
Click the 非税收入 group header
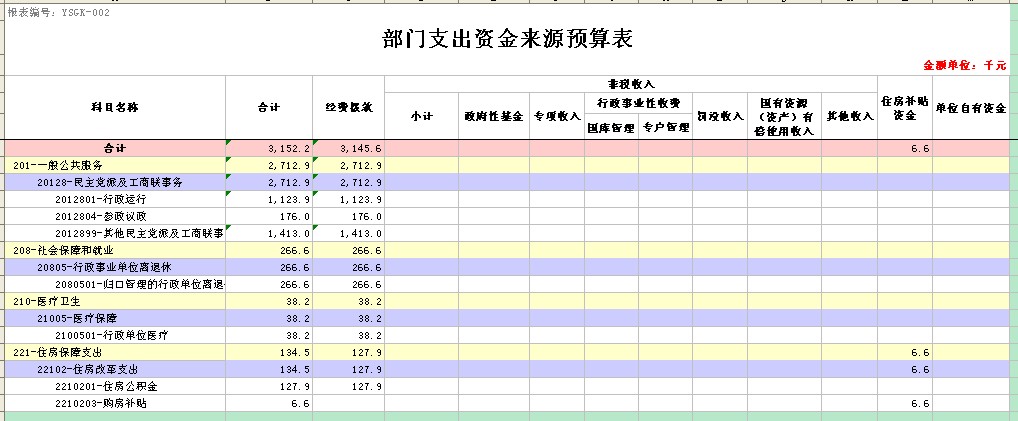[631, 84]
